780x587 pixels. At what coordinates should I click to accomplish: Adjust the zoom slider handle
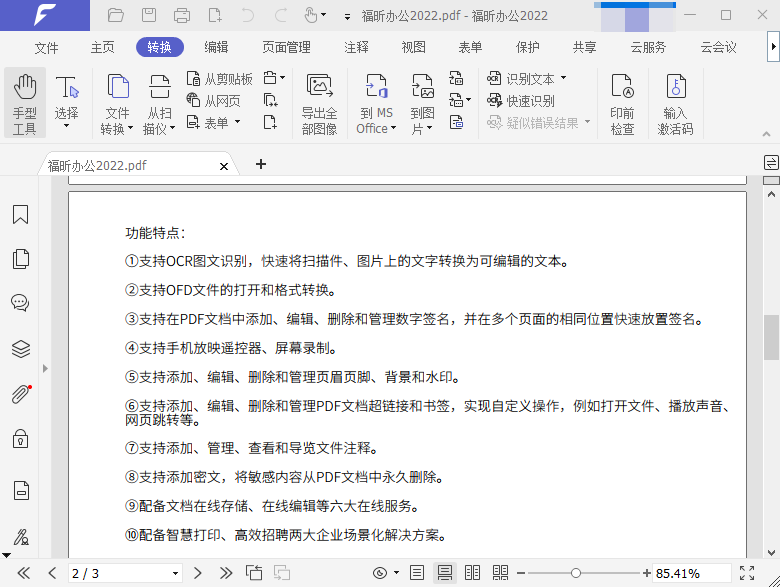[576, 573]
